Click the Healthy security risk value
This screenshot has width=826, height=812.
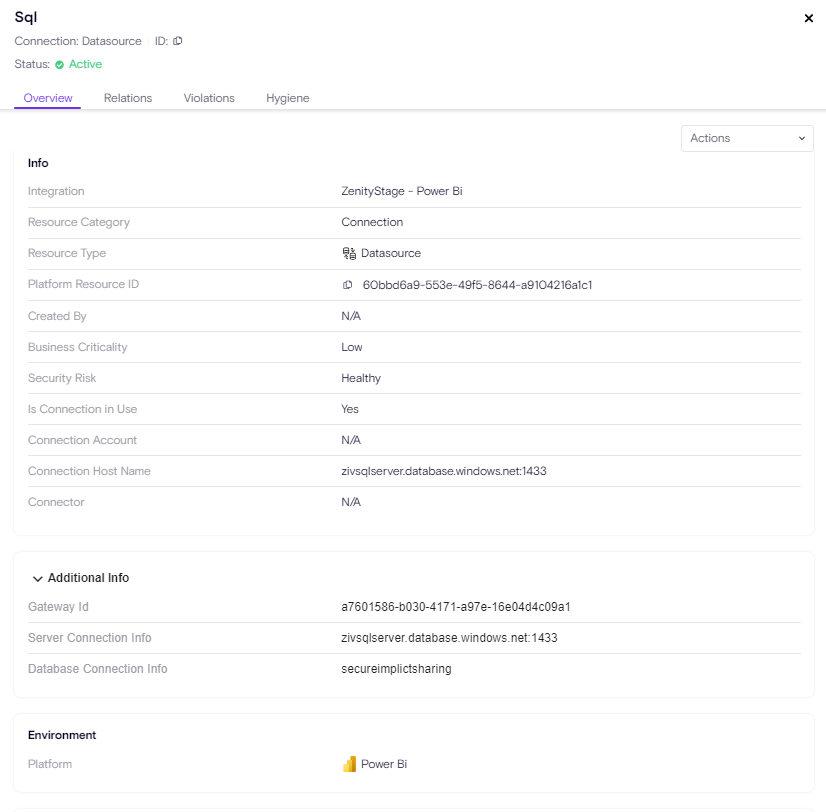click(x=361, y=378)
